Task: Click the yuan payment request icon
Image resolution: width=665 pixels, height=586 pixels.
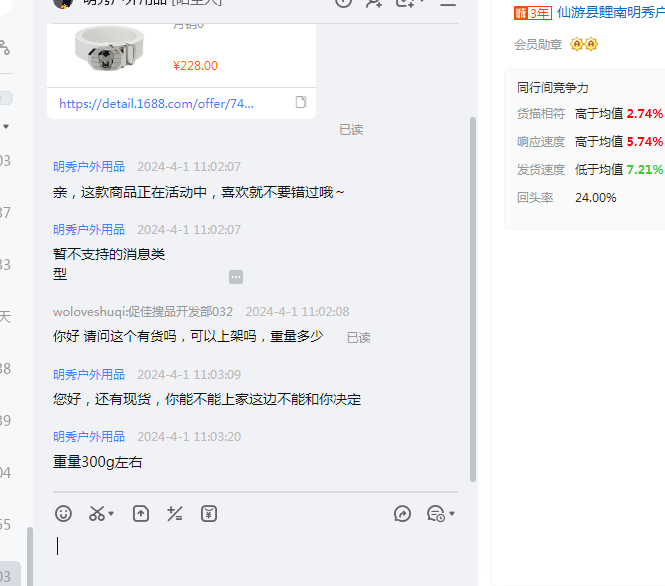Action: point(209,513)
